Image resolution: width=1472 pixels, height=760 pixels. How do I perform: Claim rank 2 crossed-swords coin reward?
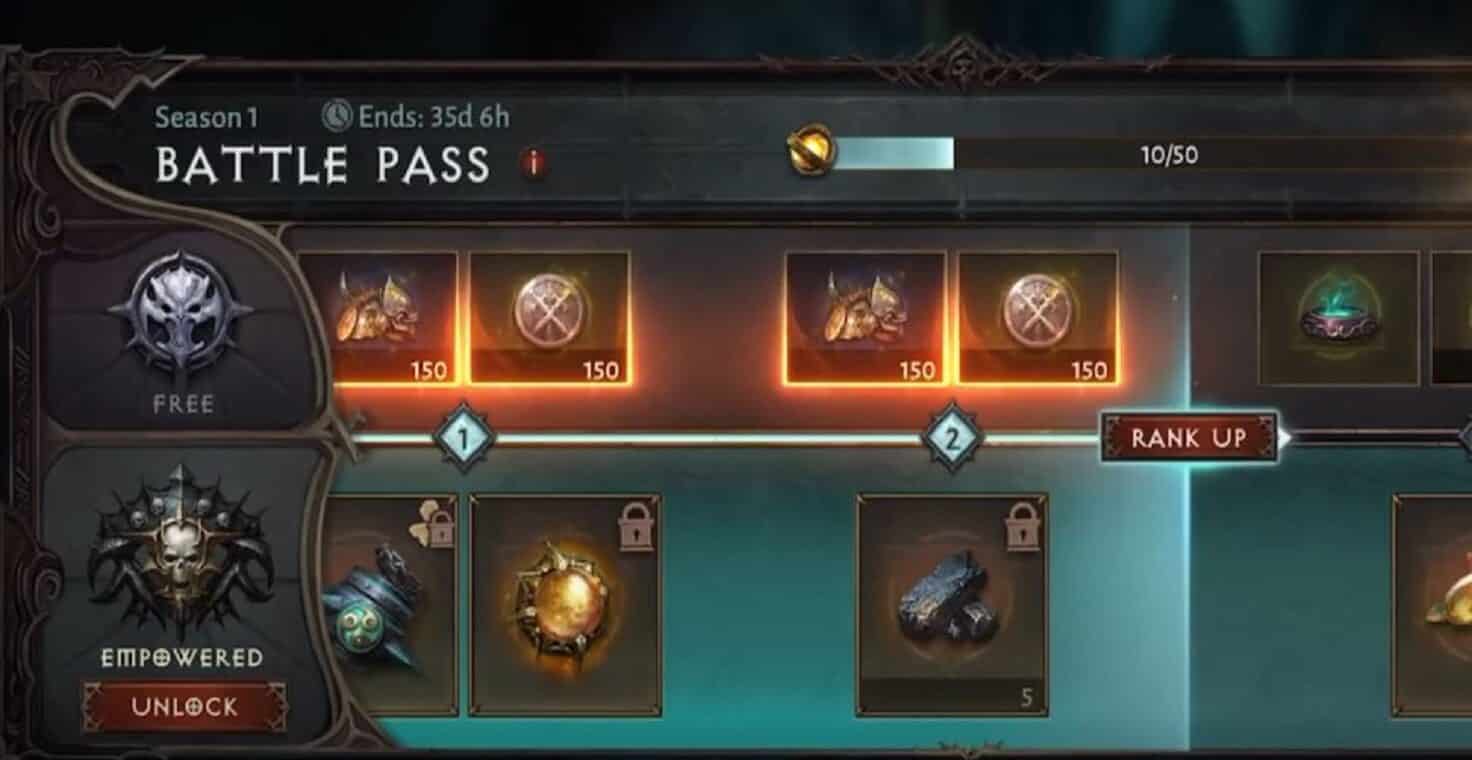click(x=1038, y=318)
